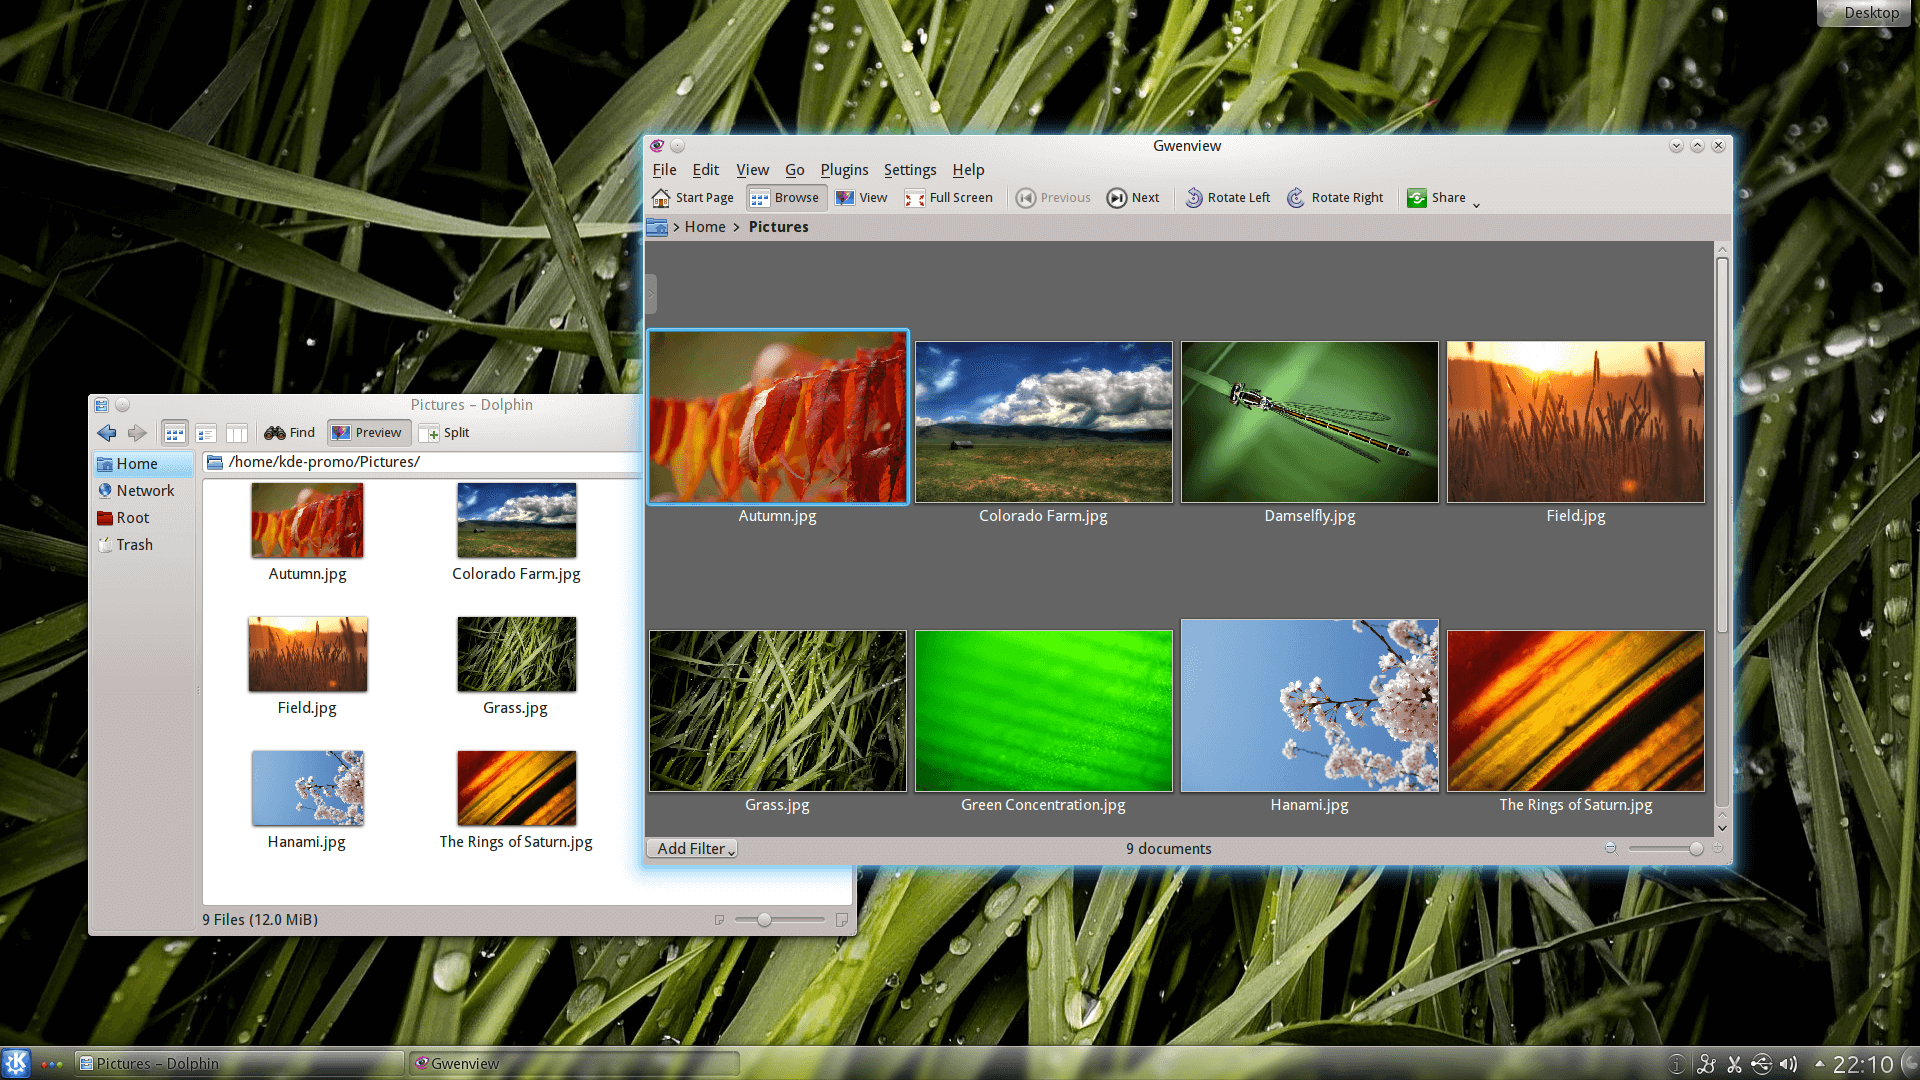Open the Plugins menu in Gwenview
1920x1080 pixels.
844,169
